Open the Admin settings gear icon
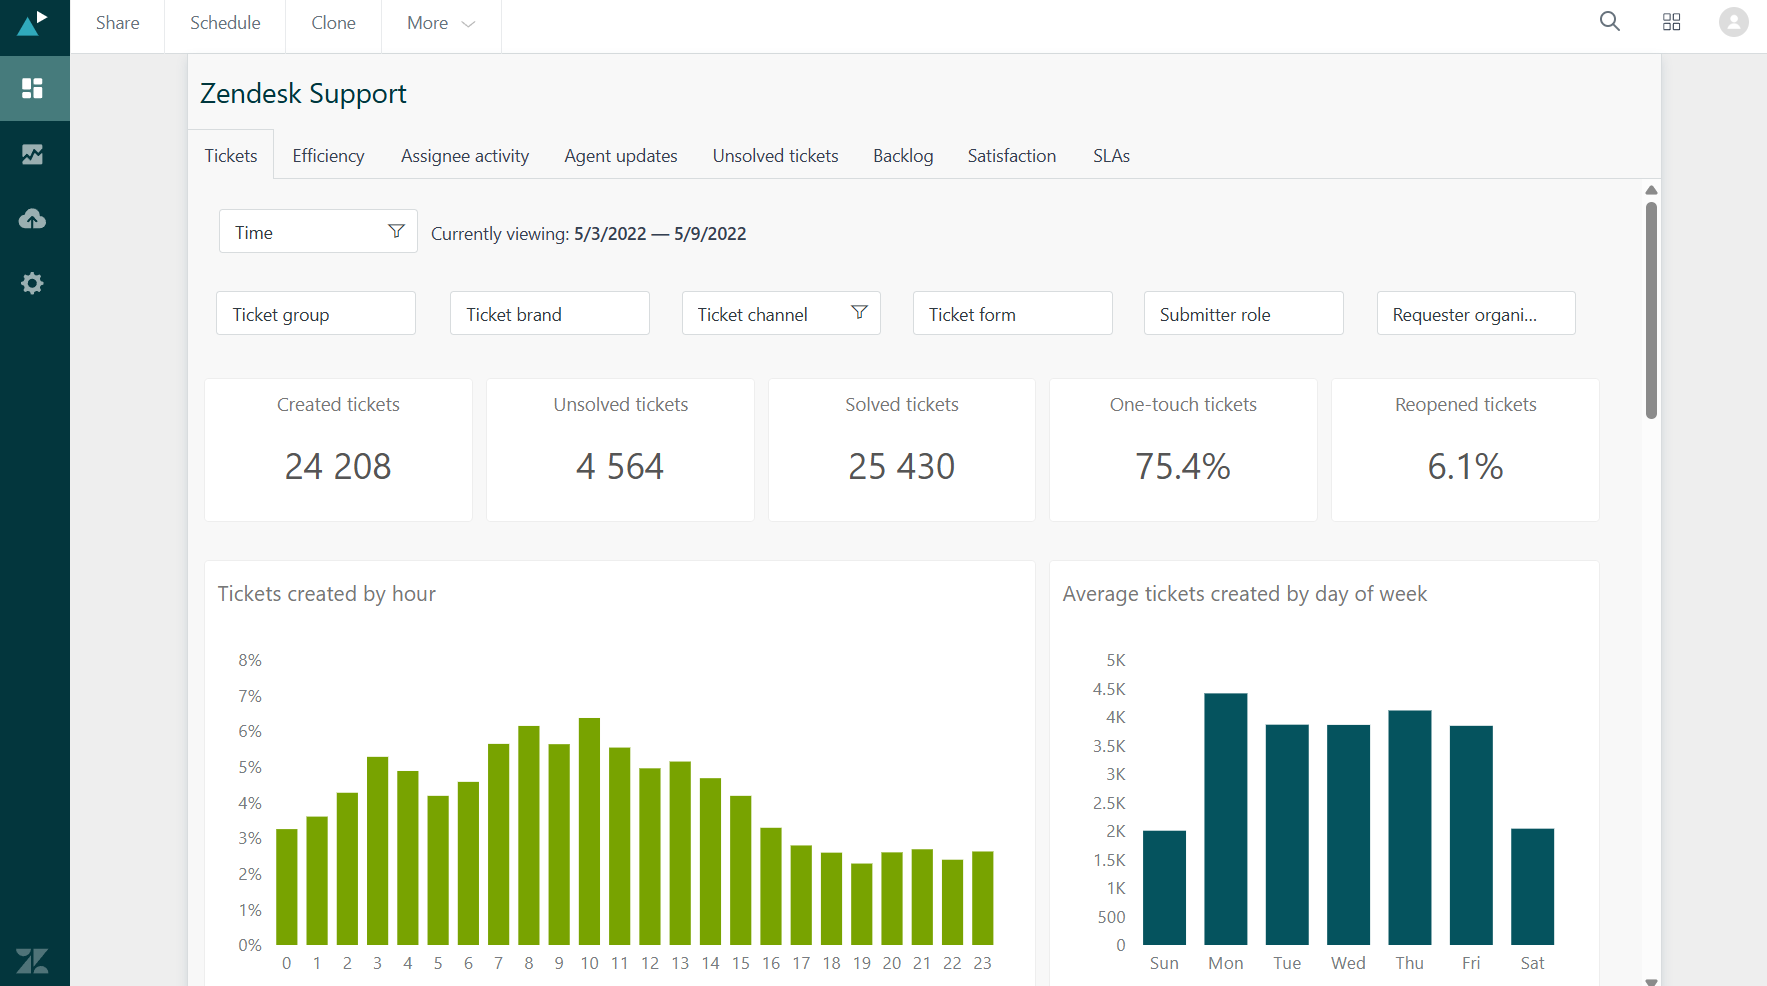The image size is (1767, 986). click(x=33, y=283)
